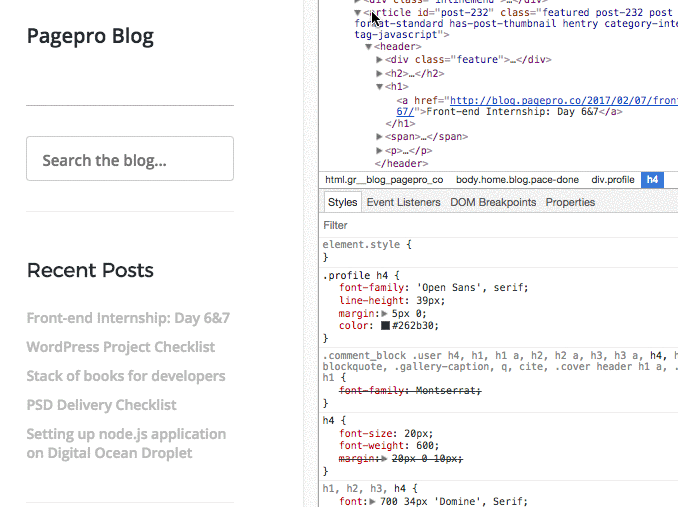Open WordPress Project Checklist post

pos(121,347)
